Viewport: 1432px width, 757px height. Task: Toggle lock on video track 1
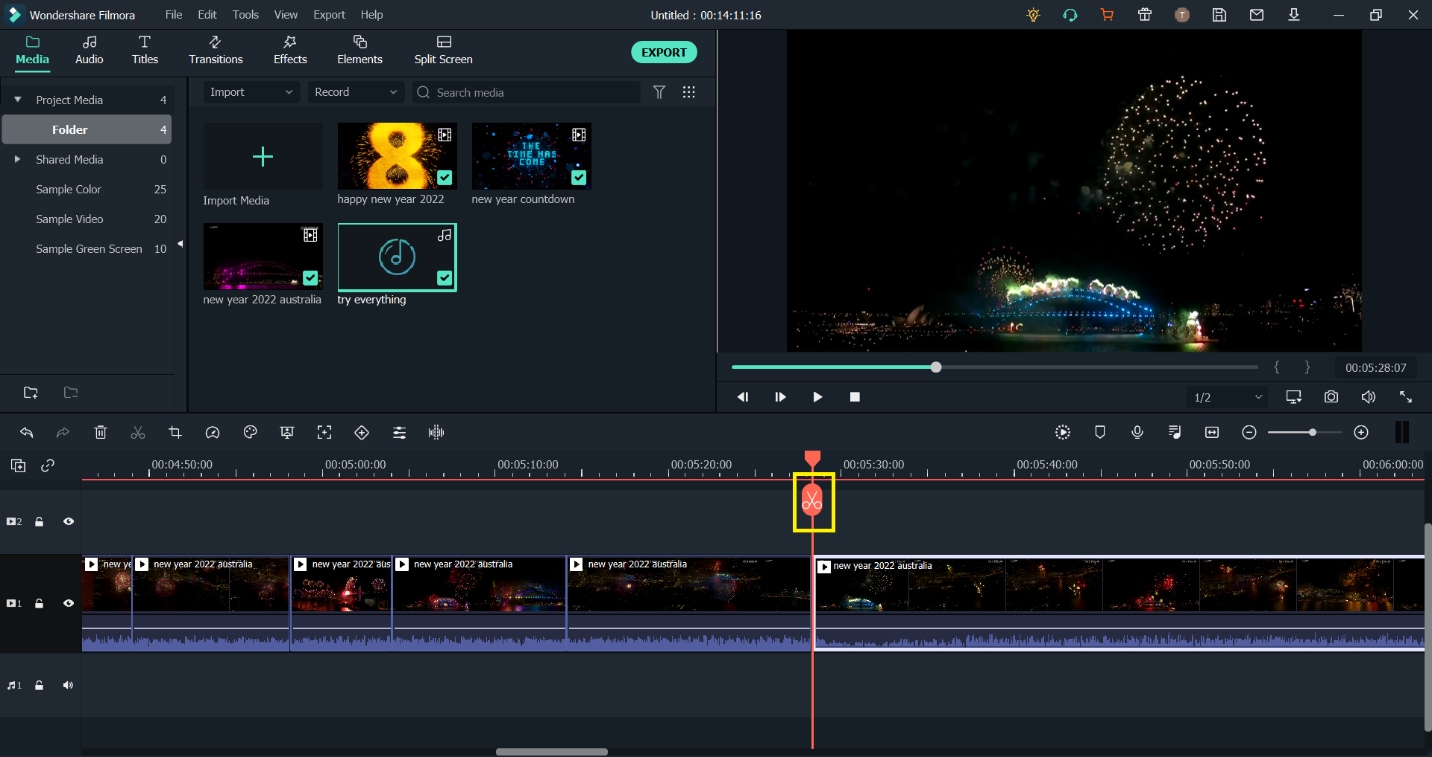coord(39,604)
